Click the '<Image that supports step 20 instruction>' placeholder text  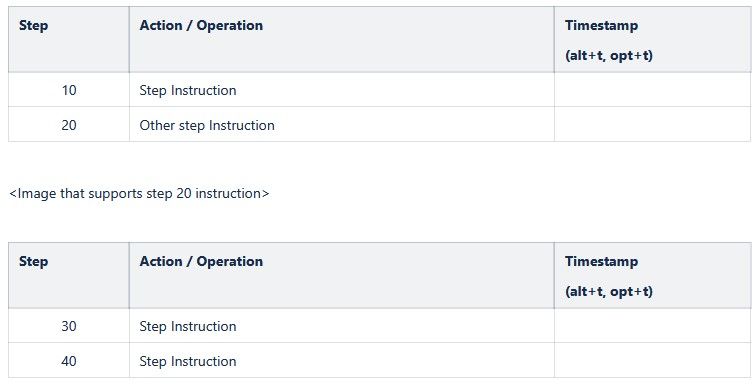pos(139,193)
